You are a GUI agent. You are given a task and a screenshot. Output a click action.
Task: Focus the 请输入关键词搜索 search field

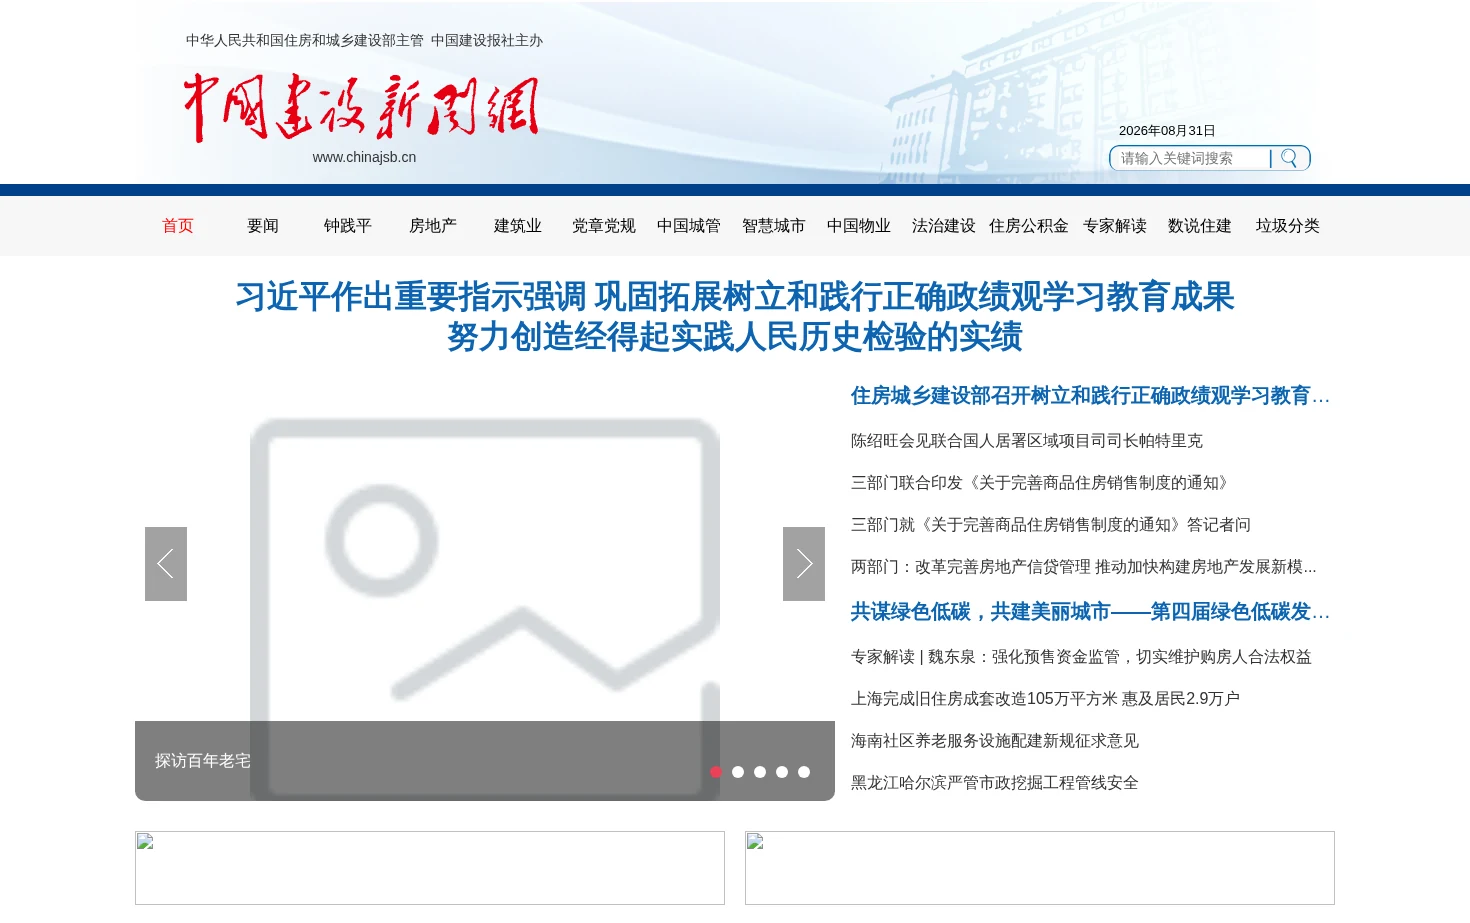1192,158
